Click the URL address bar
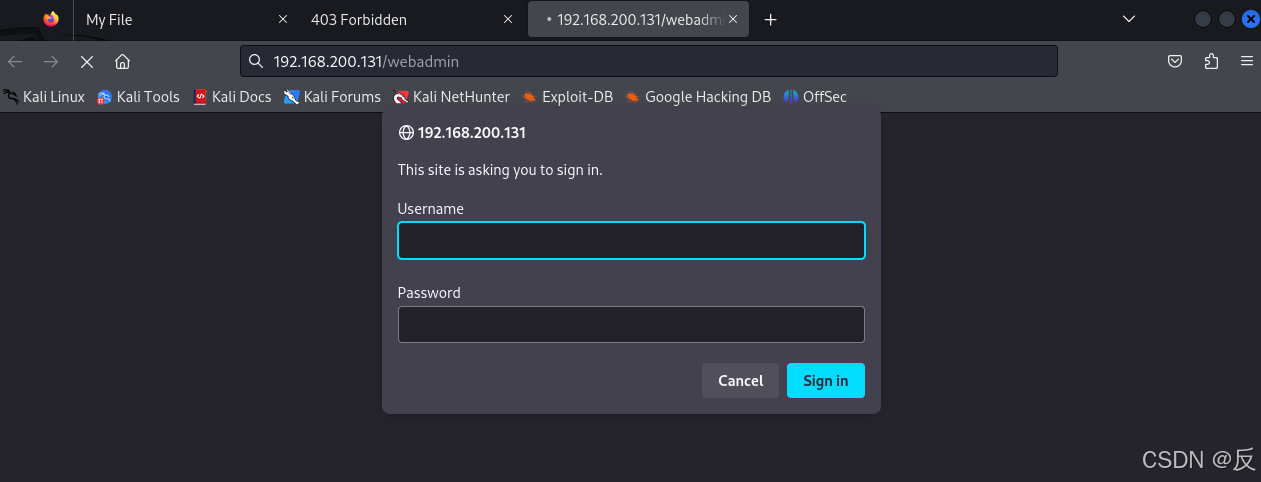 click(649, 62)
